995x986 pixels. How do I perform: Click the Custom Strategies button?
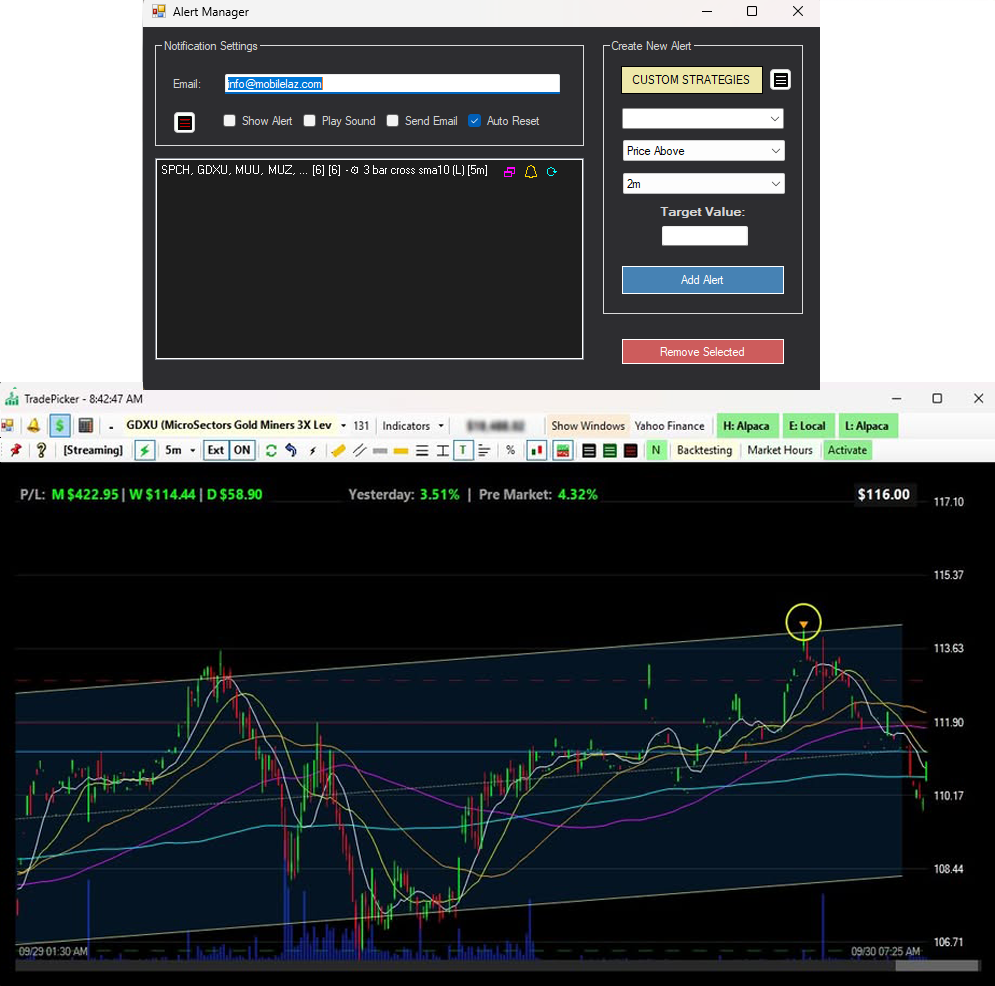(x=691, y=80)
